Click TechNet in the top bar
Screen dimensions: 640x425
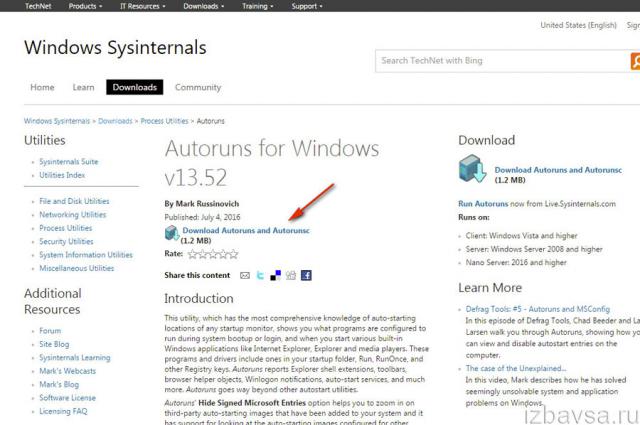tap(38, 6)
